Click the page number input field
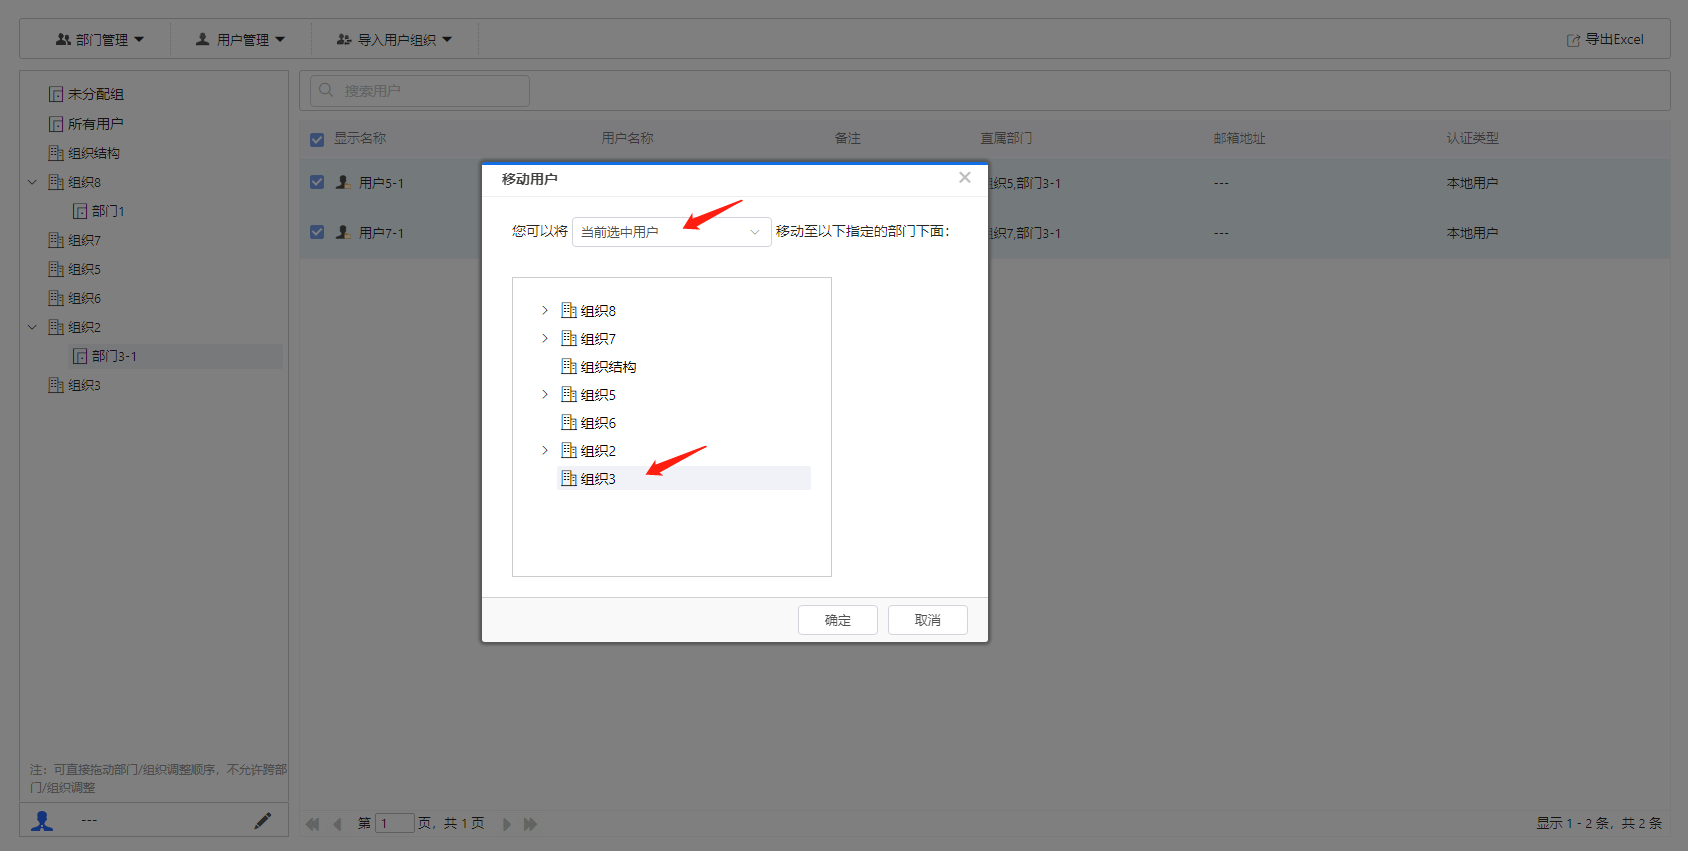1688x851 pixels. click(x=394, y=824)
